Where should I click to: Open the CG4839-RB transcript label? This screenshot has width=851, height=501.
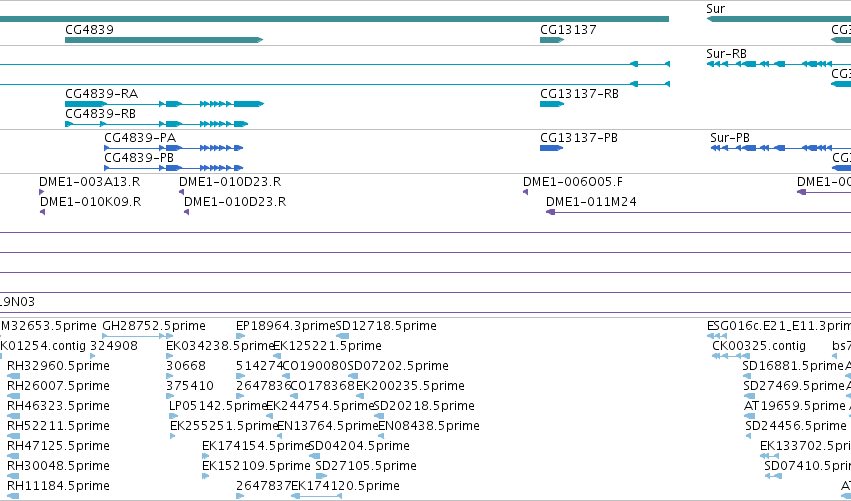pos(100,114)
